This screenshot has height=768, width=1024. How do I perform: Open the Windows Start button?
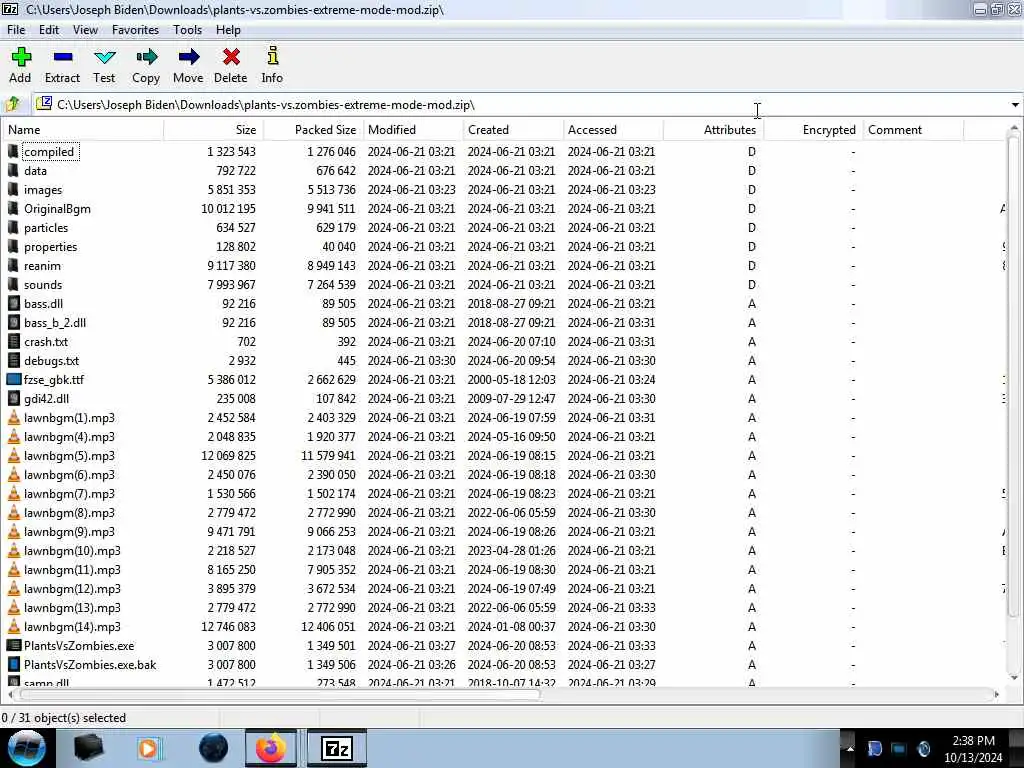click(26, 748)
